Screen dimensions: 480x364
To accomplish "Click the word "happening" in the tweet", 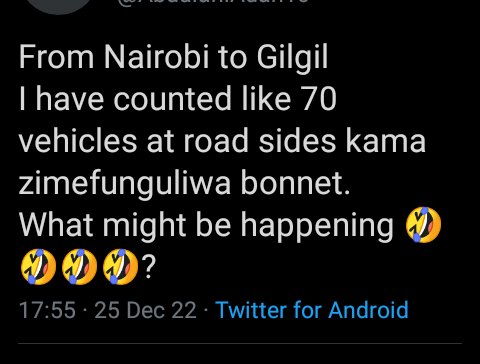I will tap(317, 226).
